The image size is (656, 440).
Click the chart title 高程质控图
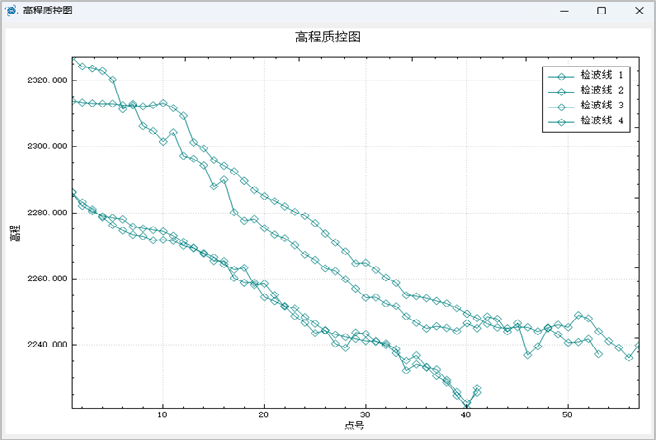pos(328,37)
